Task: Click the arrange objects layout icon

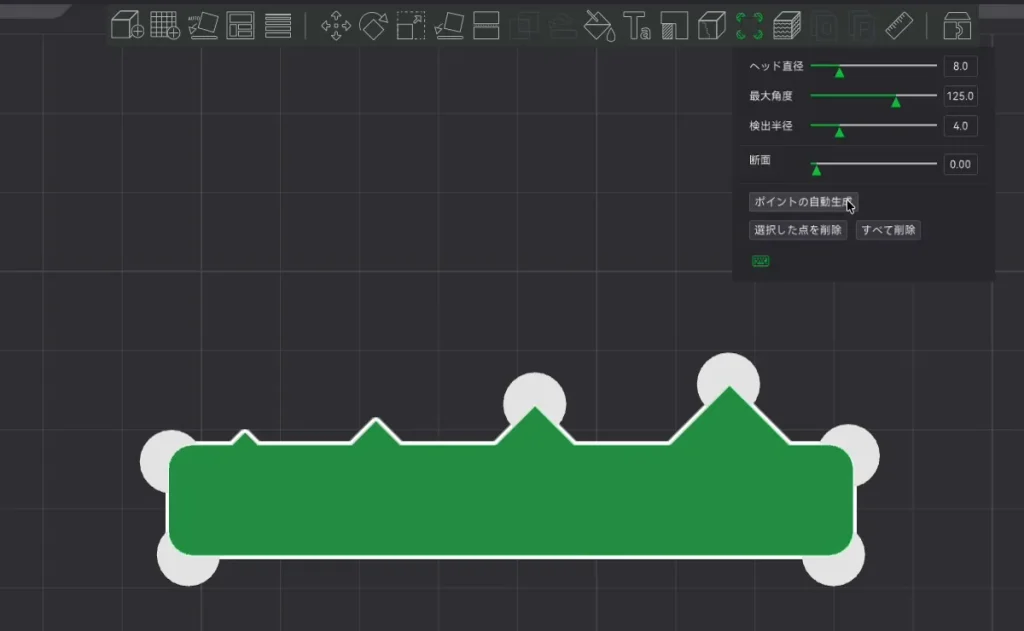Action: coord(240,26)
